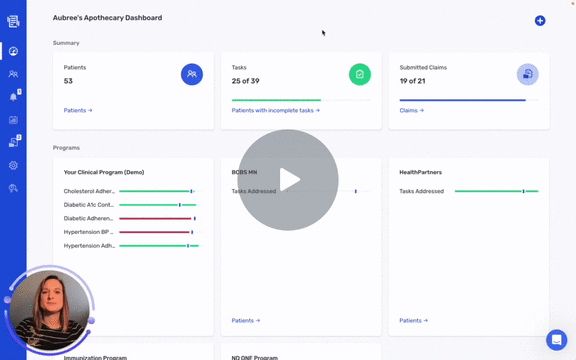This screenshot has width=576, height=360.
Task: Open the Claims link
Action: [411, 110]
